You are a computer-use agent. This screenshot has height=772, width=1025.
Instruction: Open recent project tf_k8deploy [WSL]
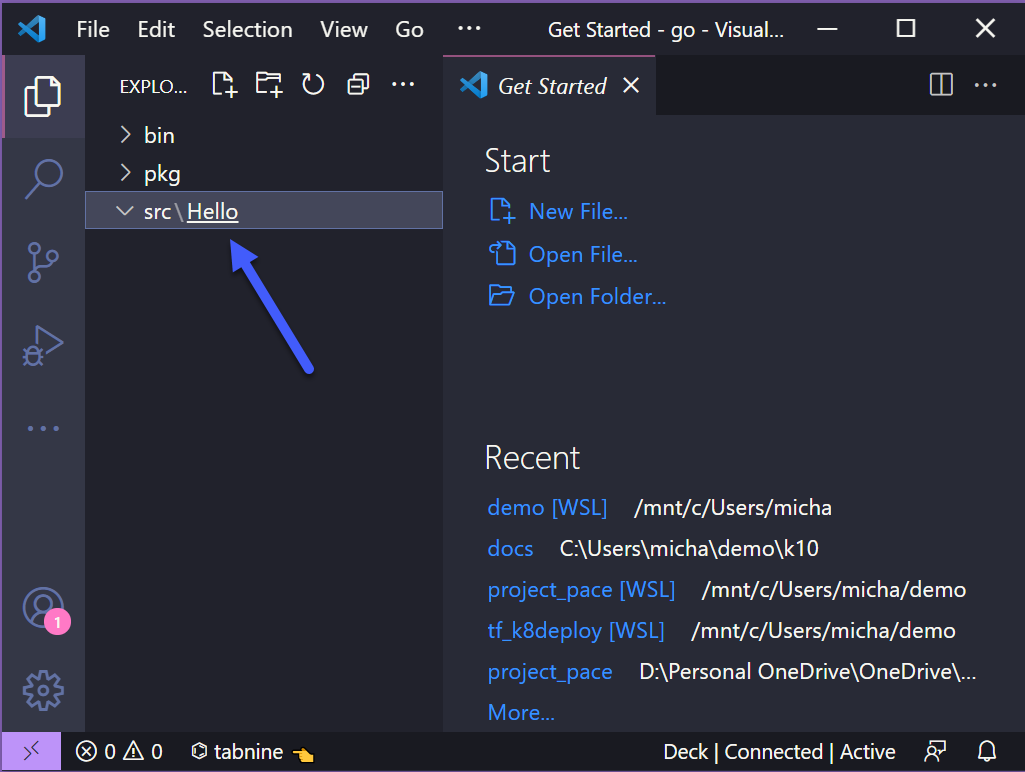click(x=575, y=631)
